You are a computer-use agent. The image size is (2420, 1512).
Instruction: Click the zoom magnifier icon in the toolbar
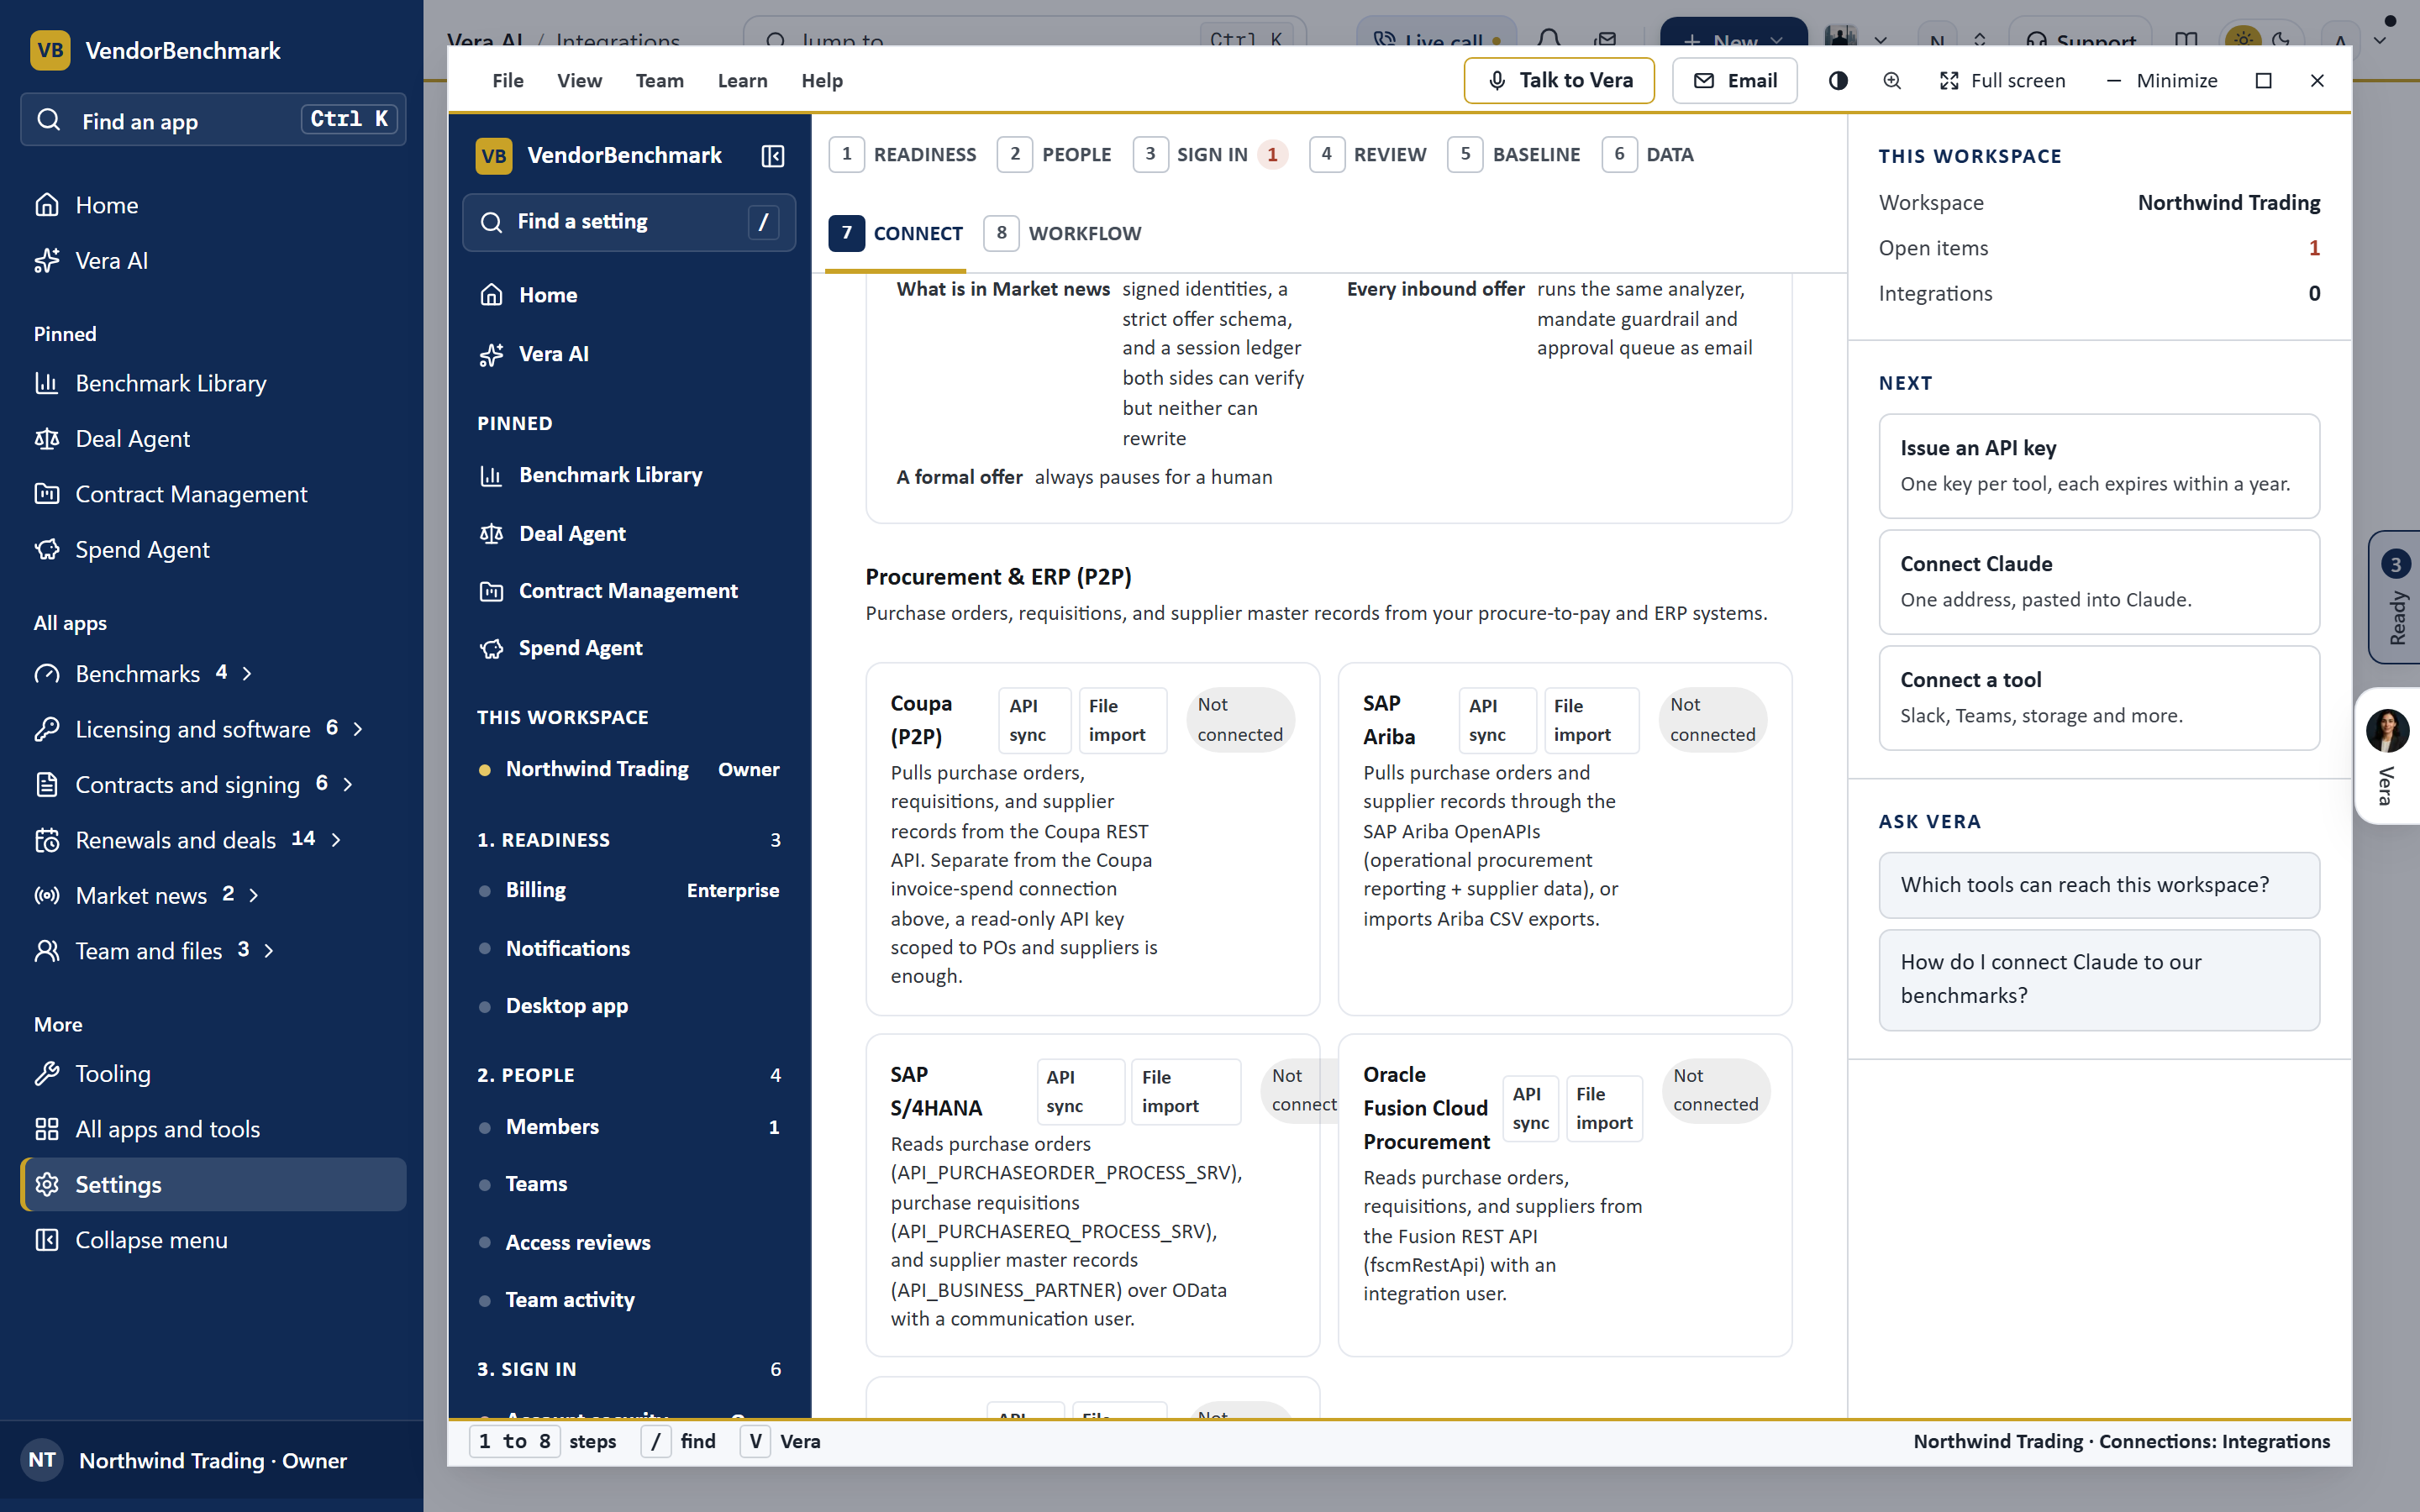click(x=1892, y=81)
